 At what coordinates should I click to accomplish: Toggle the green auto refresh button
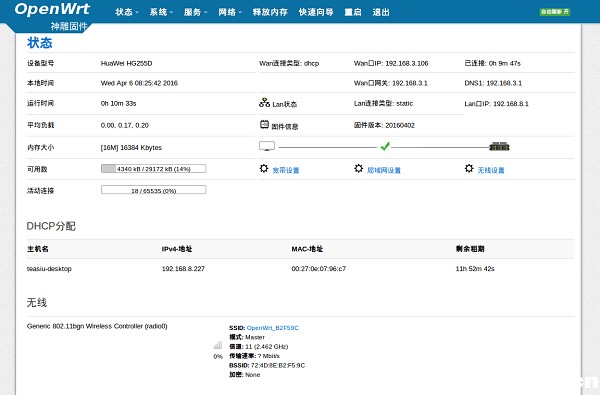(555, 12)
